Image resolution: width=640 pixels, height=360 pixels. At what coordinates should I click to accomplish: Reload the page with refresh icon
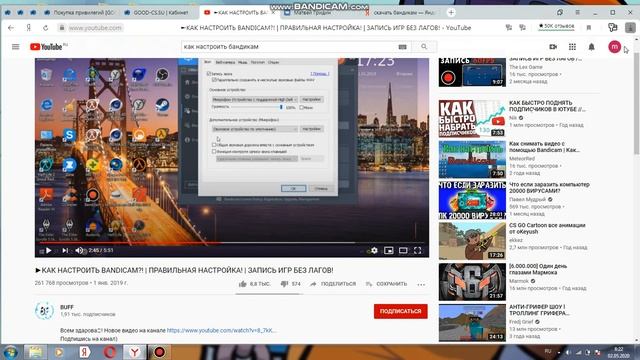click(x=45, y=28)
